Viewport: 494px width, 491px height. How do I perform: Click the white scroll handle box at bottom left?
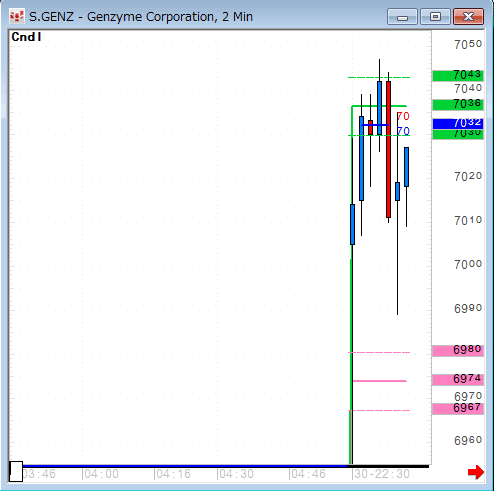(x=16, y=471)
